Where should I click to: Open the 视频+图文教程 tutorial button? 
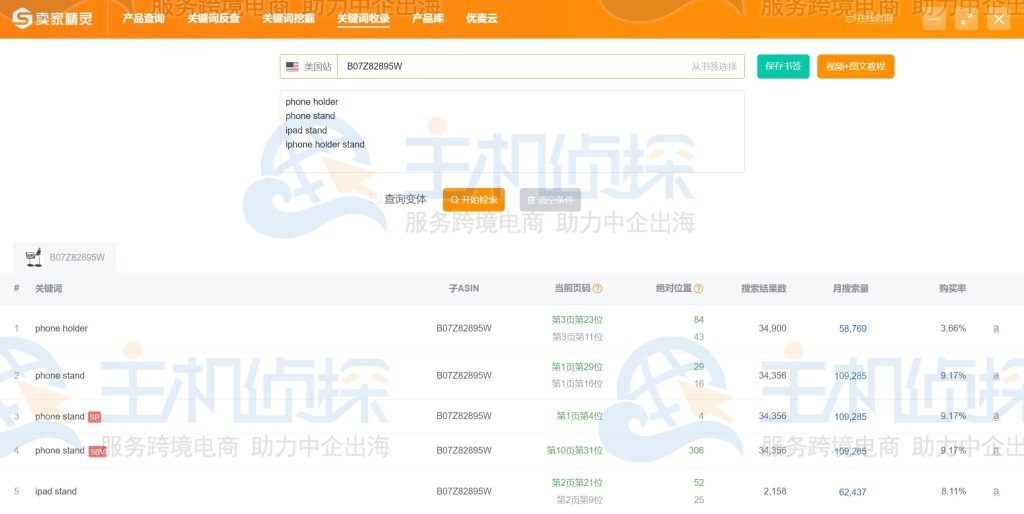pyautogui.click(x=855, y=67)
